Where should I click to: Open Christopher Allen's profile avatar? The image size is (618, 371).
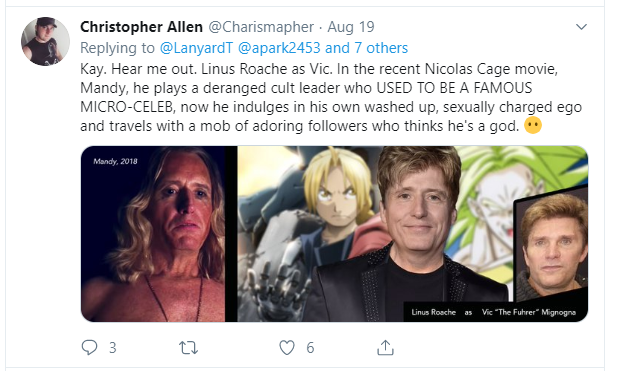coord(45,41)
